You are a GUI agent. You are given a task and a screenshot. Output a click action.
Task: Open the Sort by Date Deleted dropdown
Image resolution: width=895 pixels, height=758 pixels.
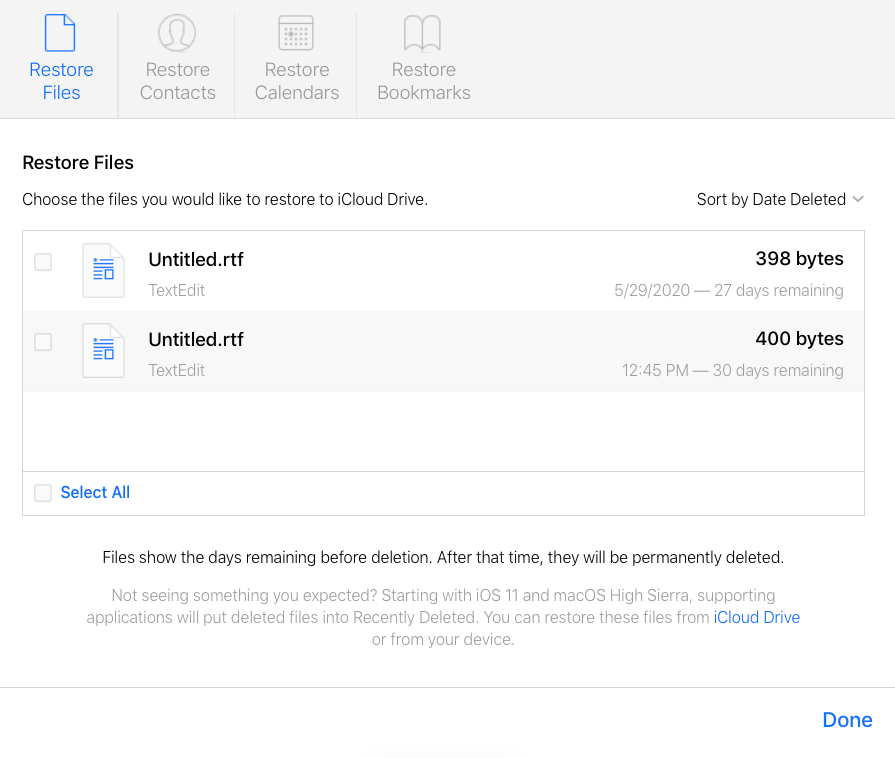click(771, 199)
